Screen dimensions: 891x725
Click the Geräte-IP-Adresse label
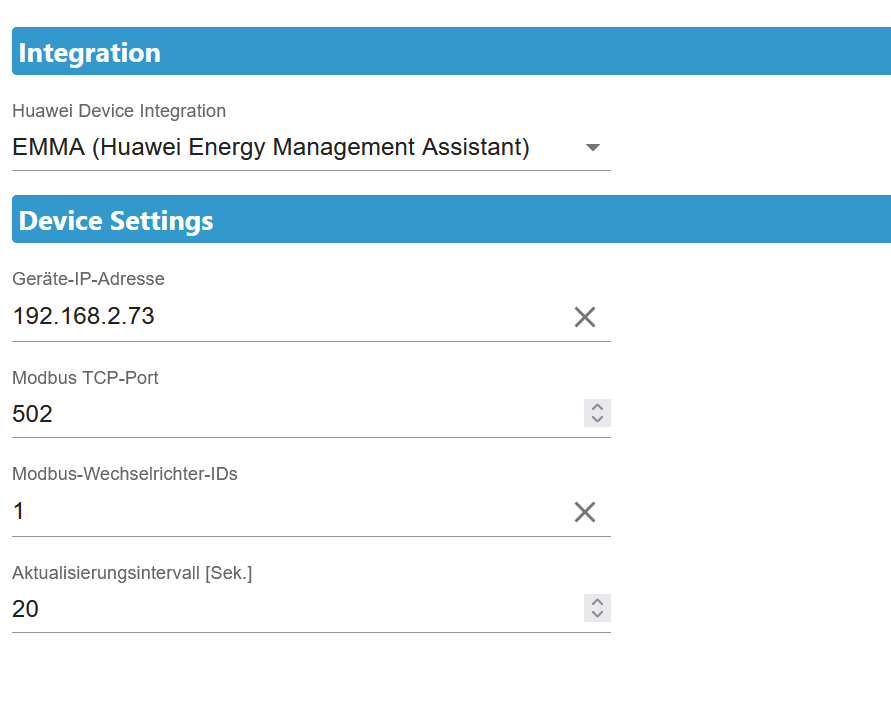(x=88, y=279)
